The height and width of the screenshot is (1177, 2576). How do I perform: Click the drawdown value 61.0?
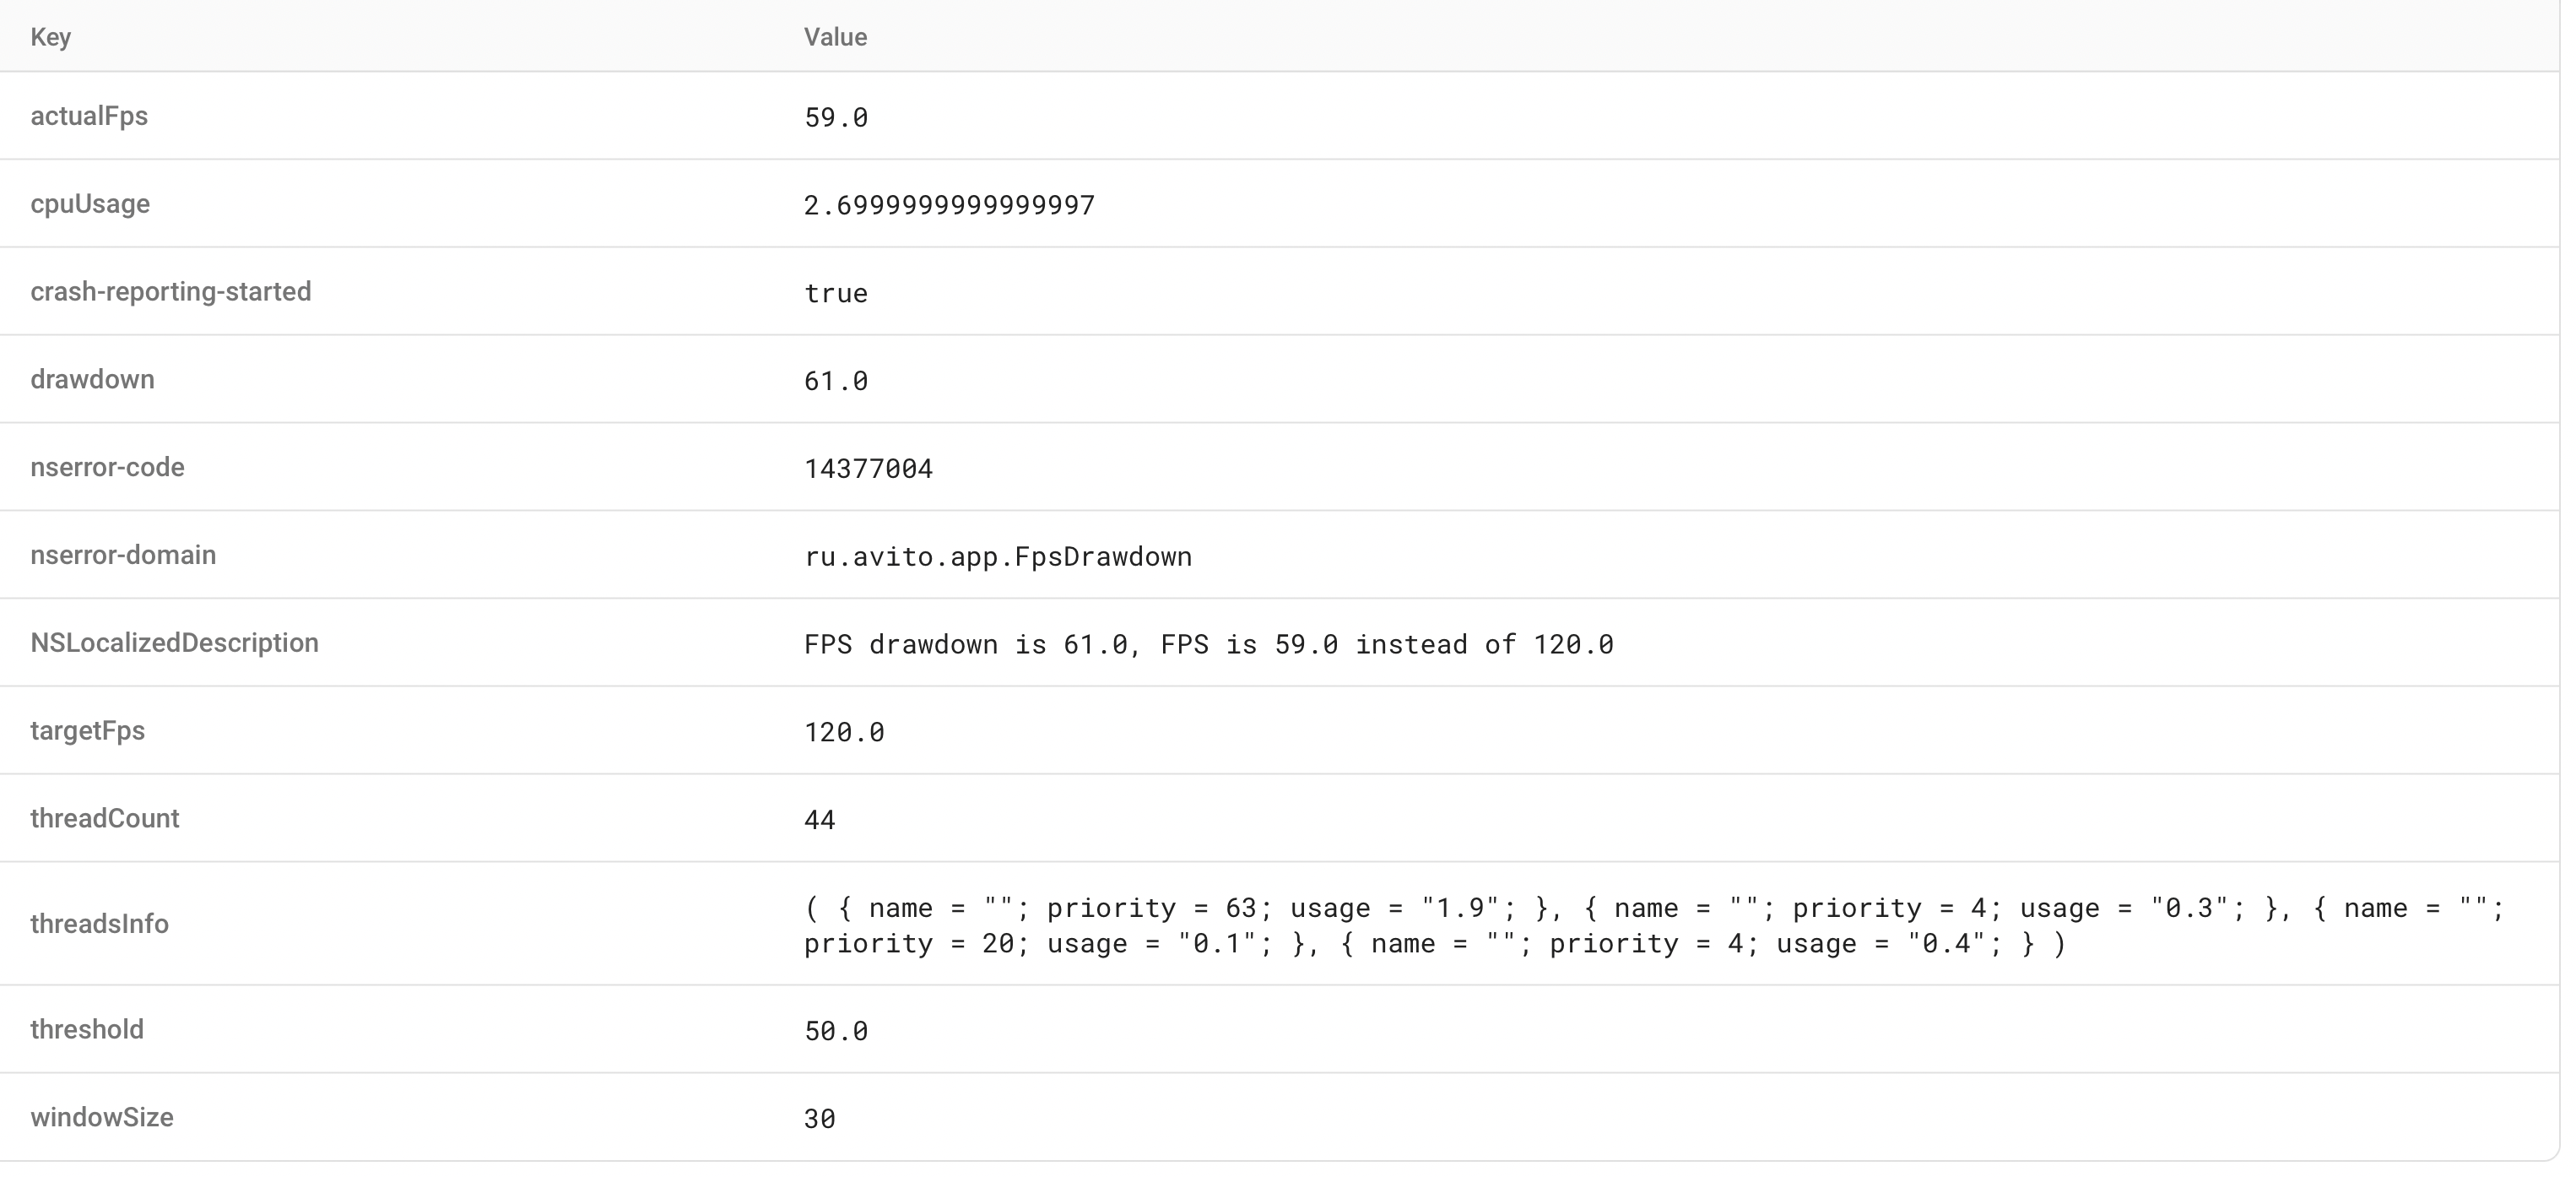coord(836,381)
